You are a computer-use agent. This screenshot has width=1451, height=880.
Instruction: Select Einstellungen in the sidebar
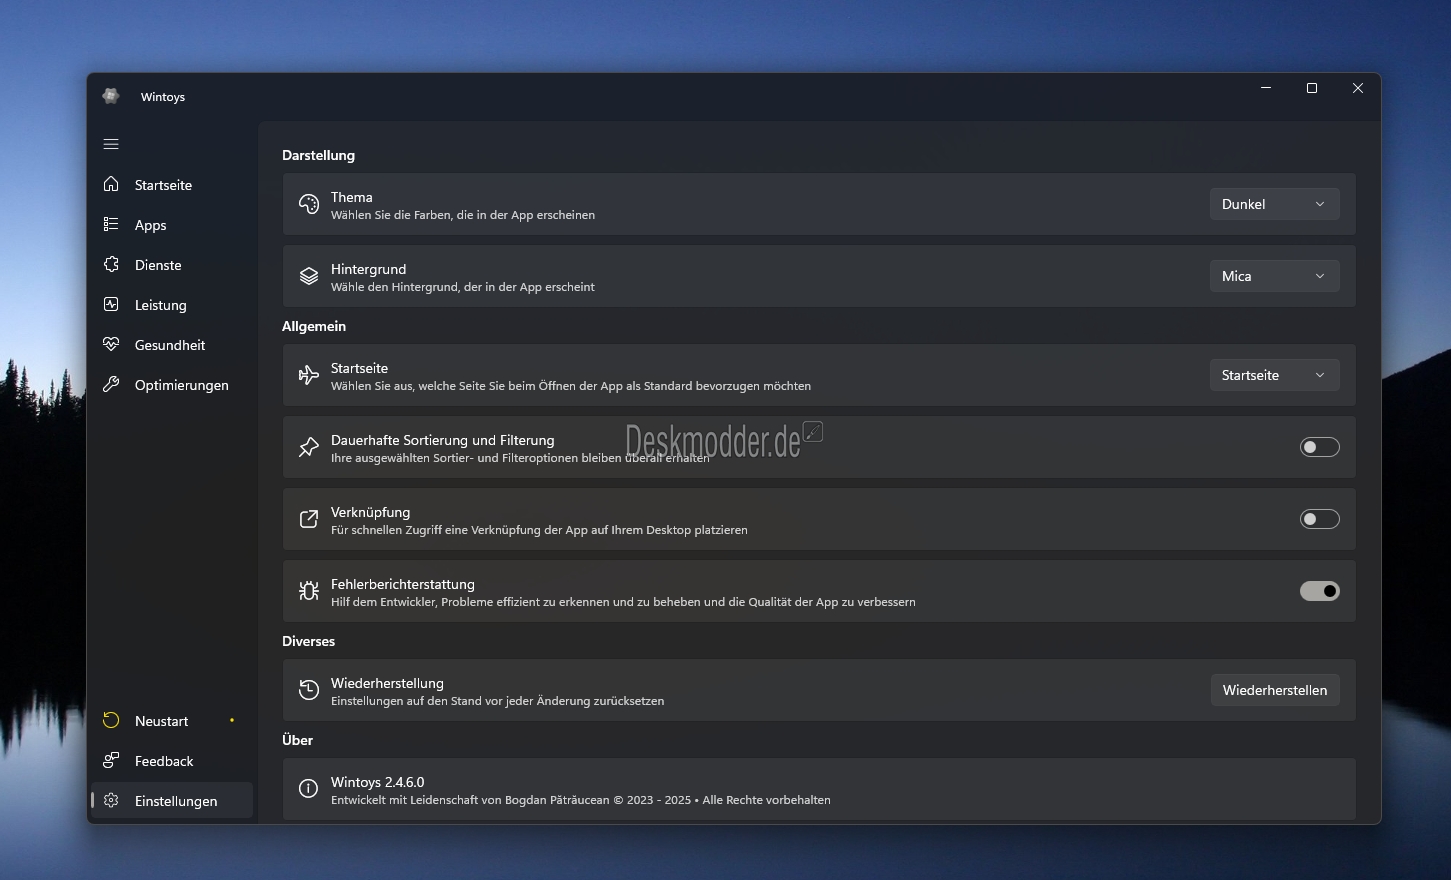(x=175, y=801)
